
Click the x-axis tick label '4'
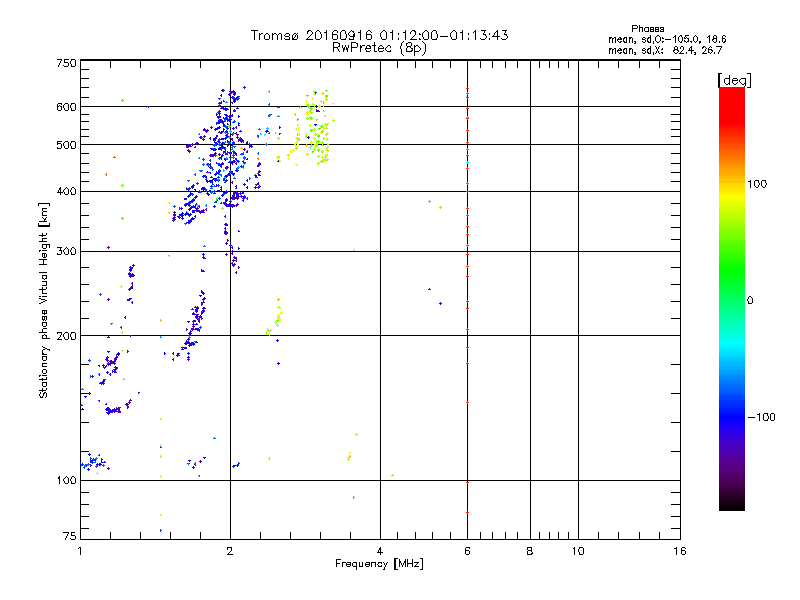tap(380, 551)
